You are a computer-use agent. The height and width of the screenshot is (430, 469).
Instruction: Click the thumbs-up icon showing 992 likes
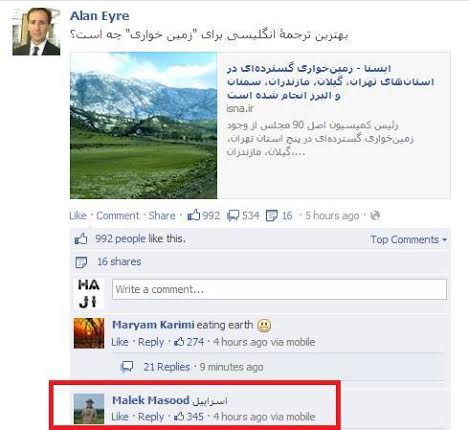[x=193, y=215]
